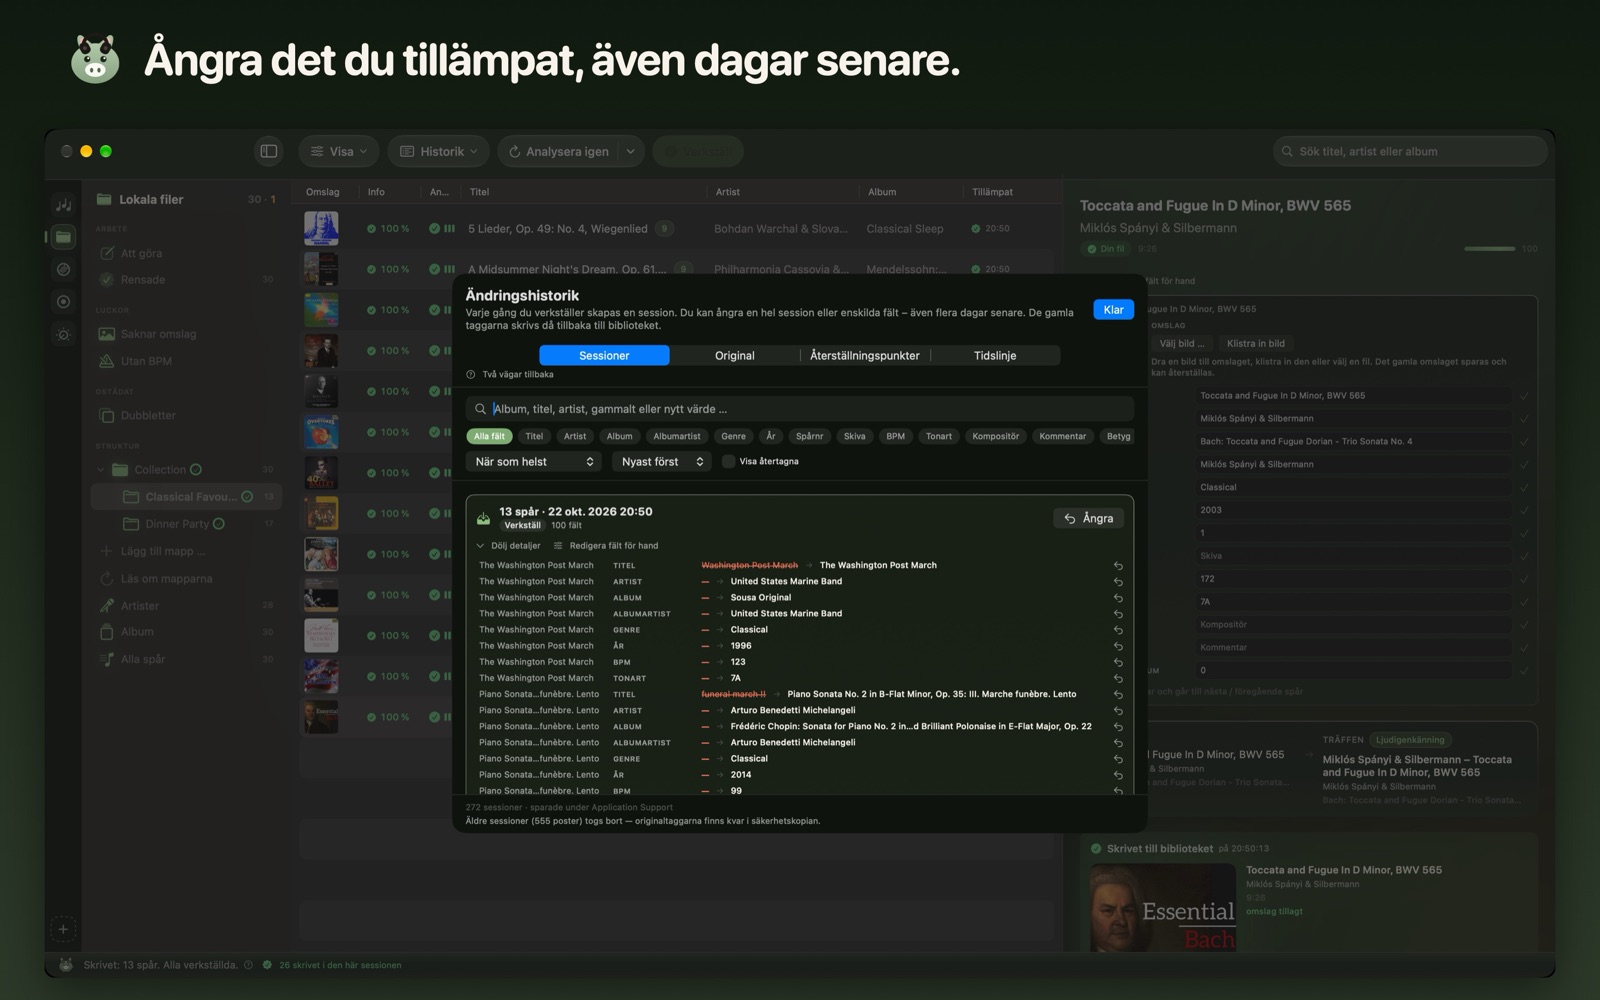Click the blue Klar button
The height and width of the screenshot is (1000, 1600).
1113,310
